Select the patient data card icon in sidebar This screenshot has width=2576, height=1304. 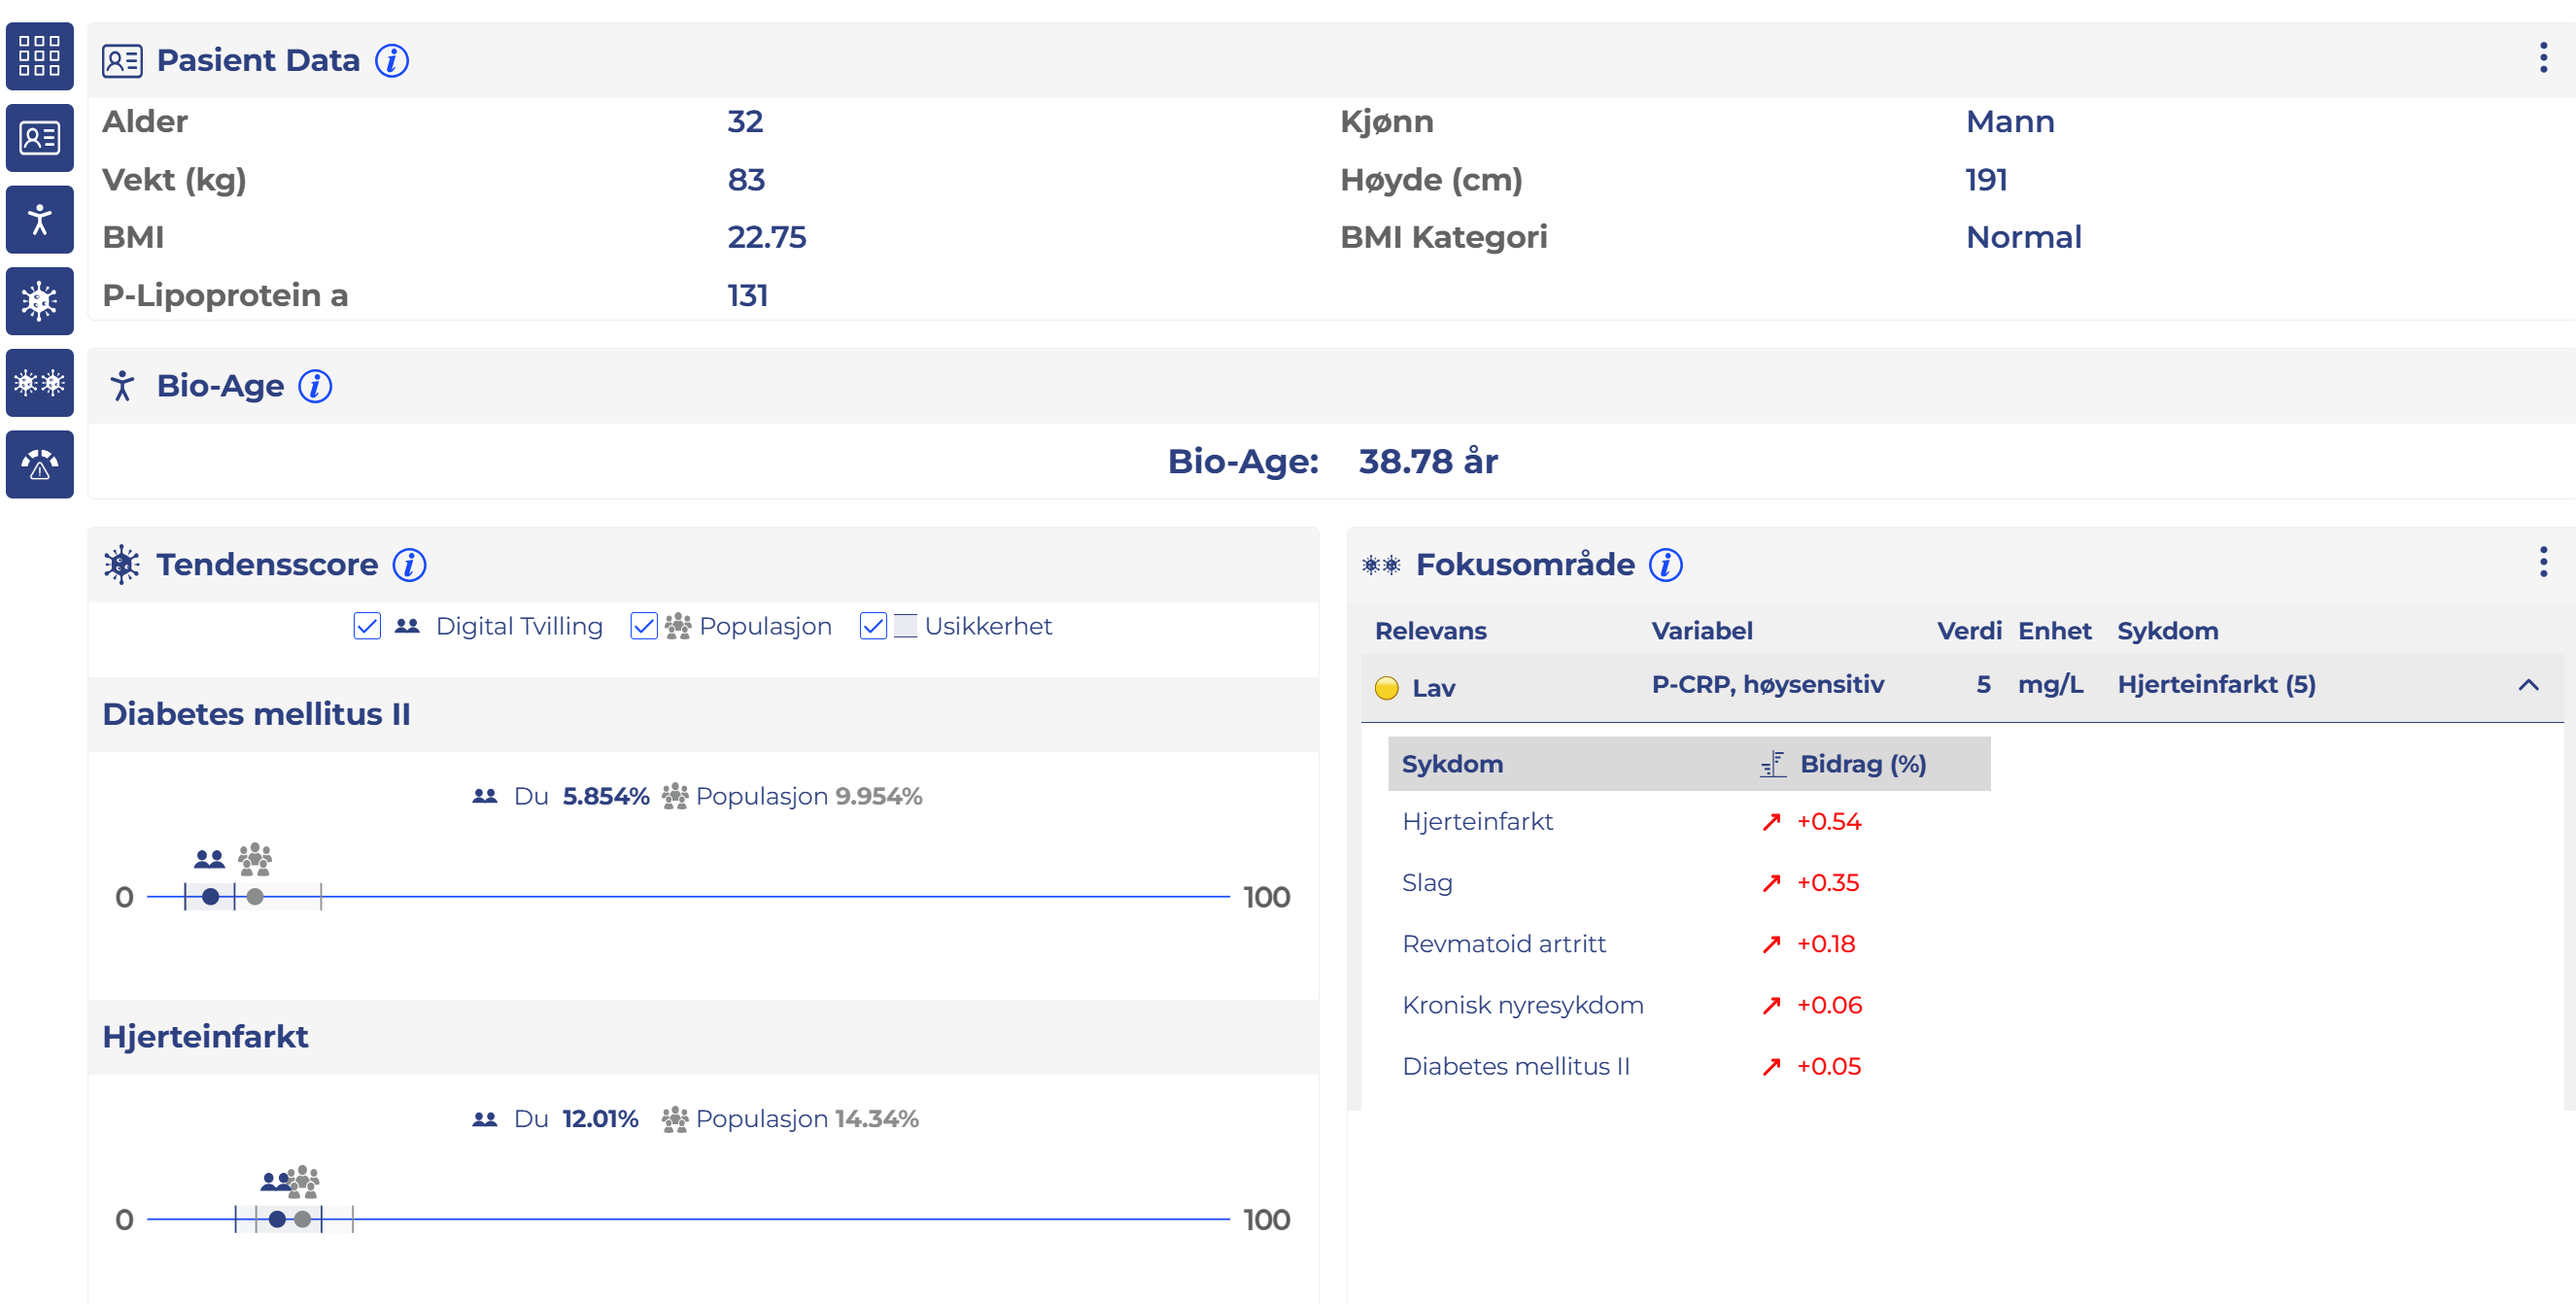point(39,137)
